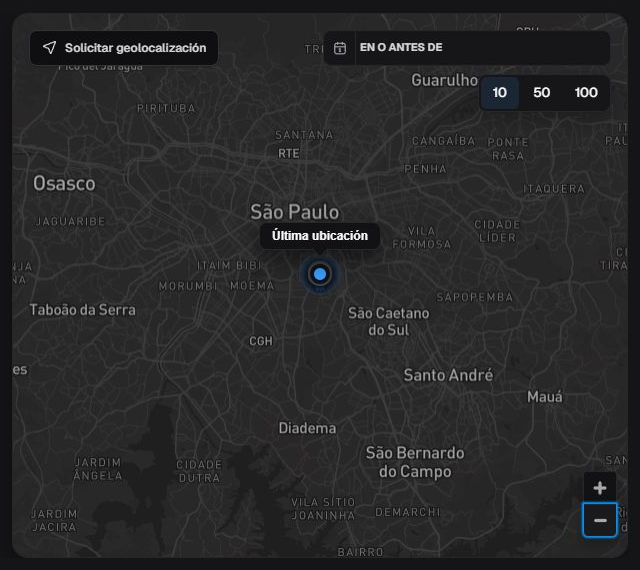
Task: Click Solicitar geolocalización button
Action: click(x=124, y=48)
